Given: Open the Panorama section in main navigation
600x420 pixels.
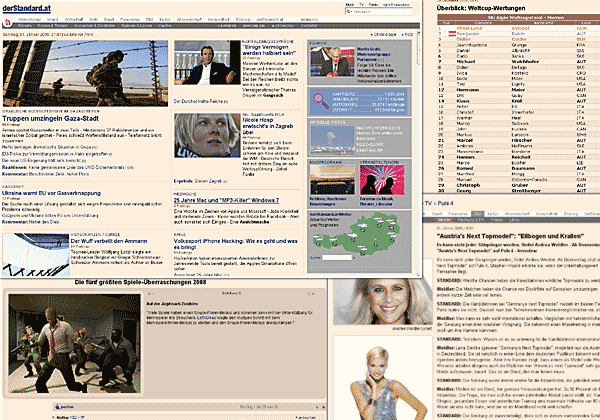Looking at the screenshot, I should 130,19.
